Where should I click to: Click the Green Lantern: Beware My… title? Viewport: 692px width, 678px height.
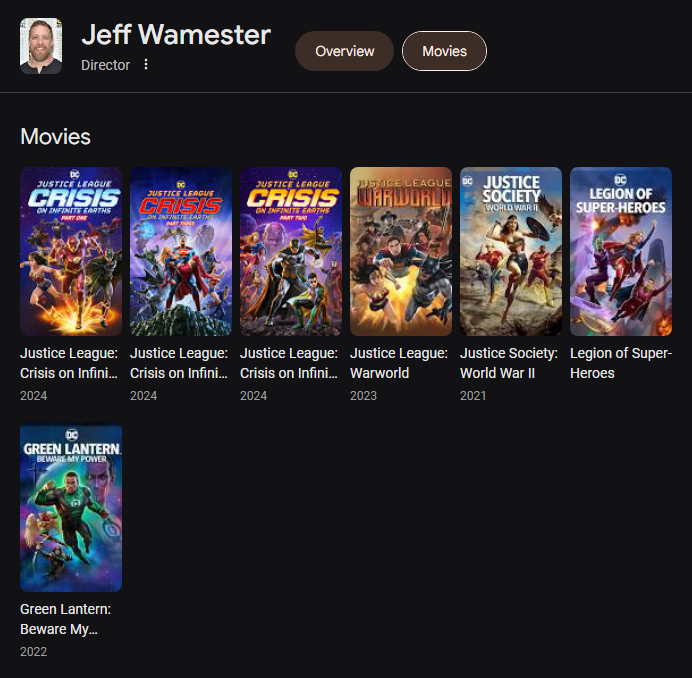coord(65,619)
